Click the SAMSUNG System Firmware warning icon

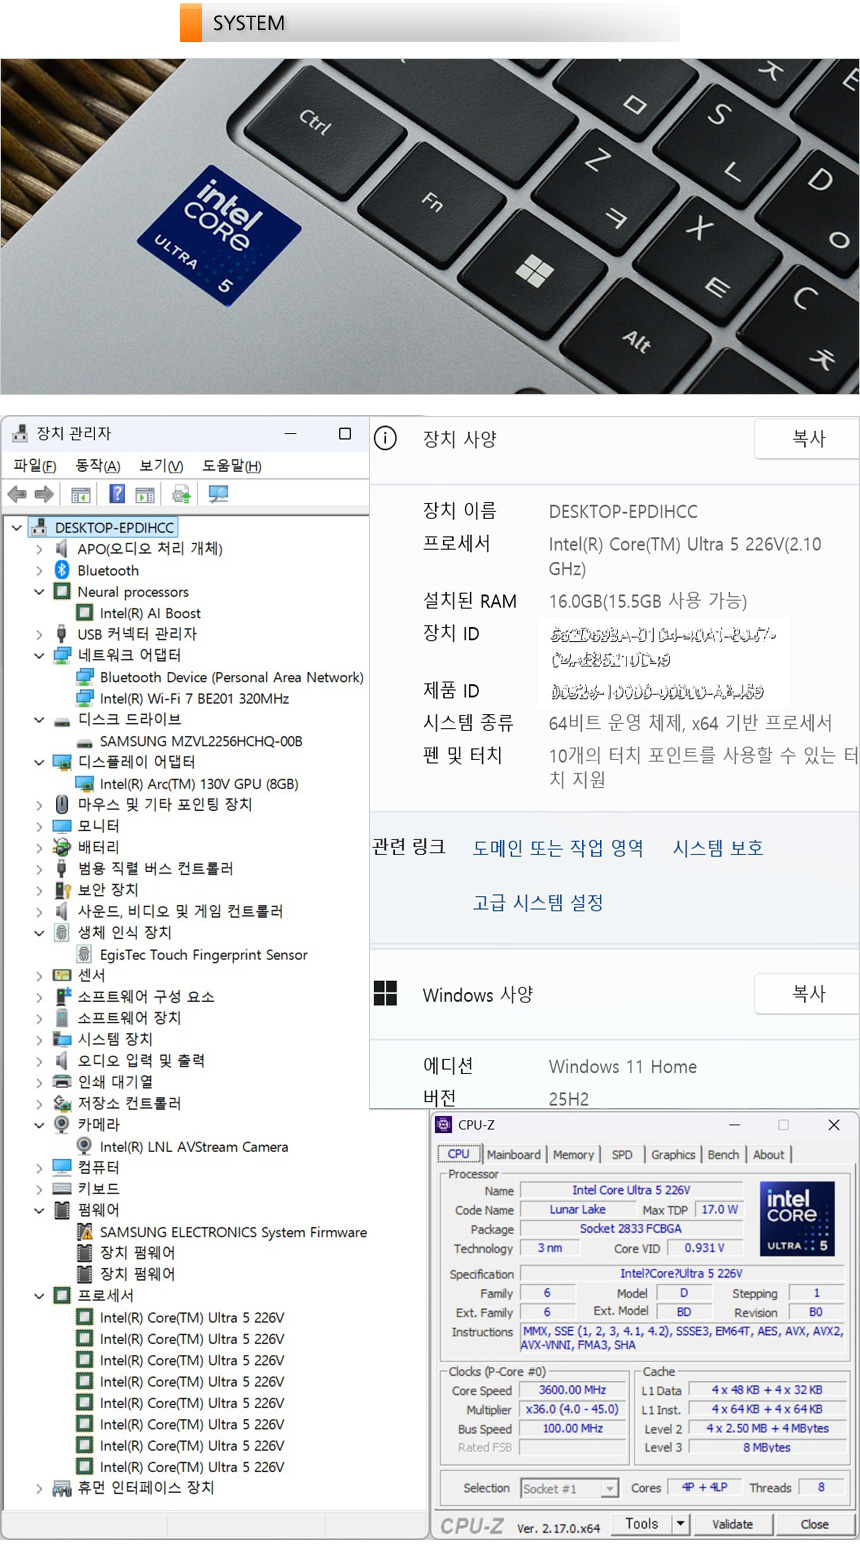click(x=85, y=1232)
